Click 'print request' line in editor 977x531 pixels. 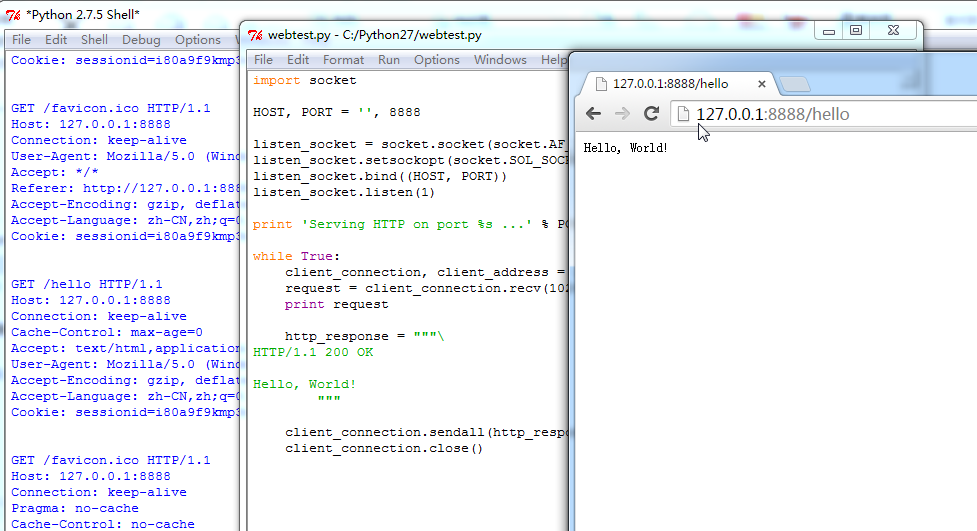[x=336, y=304]
